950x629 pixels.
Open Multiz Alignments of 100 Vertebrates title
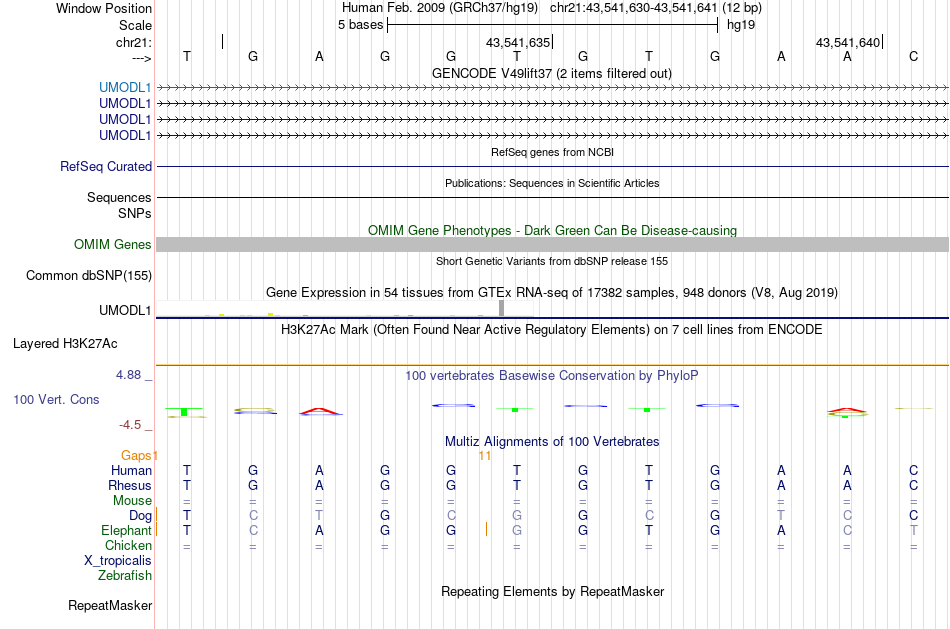pyautogui.click(x=552, y=442)
